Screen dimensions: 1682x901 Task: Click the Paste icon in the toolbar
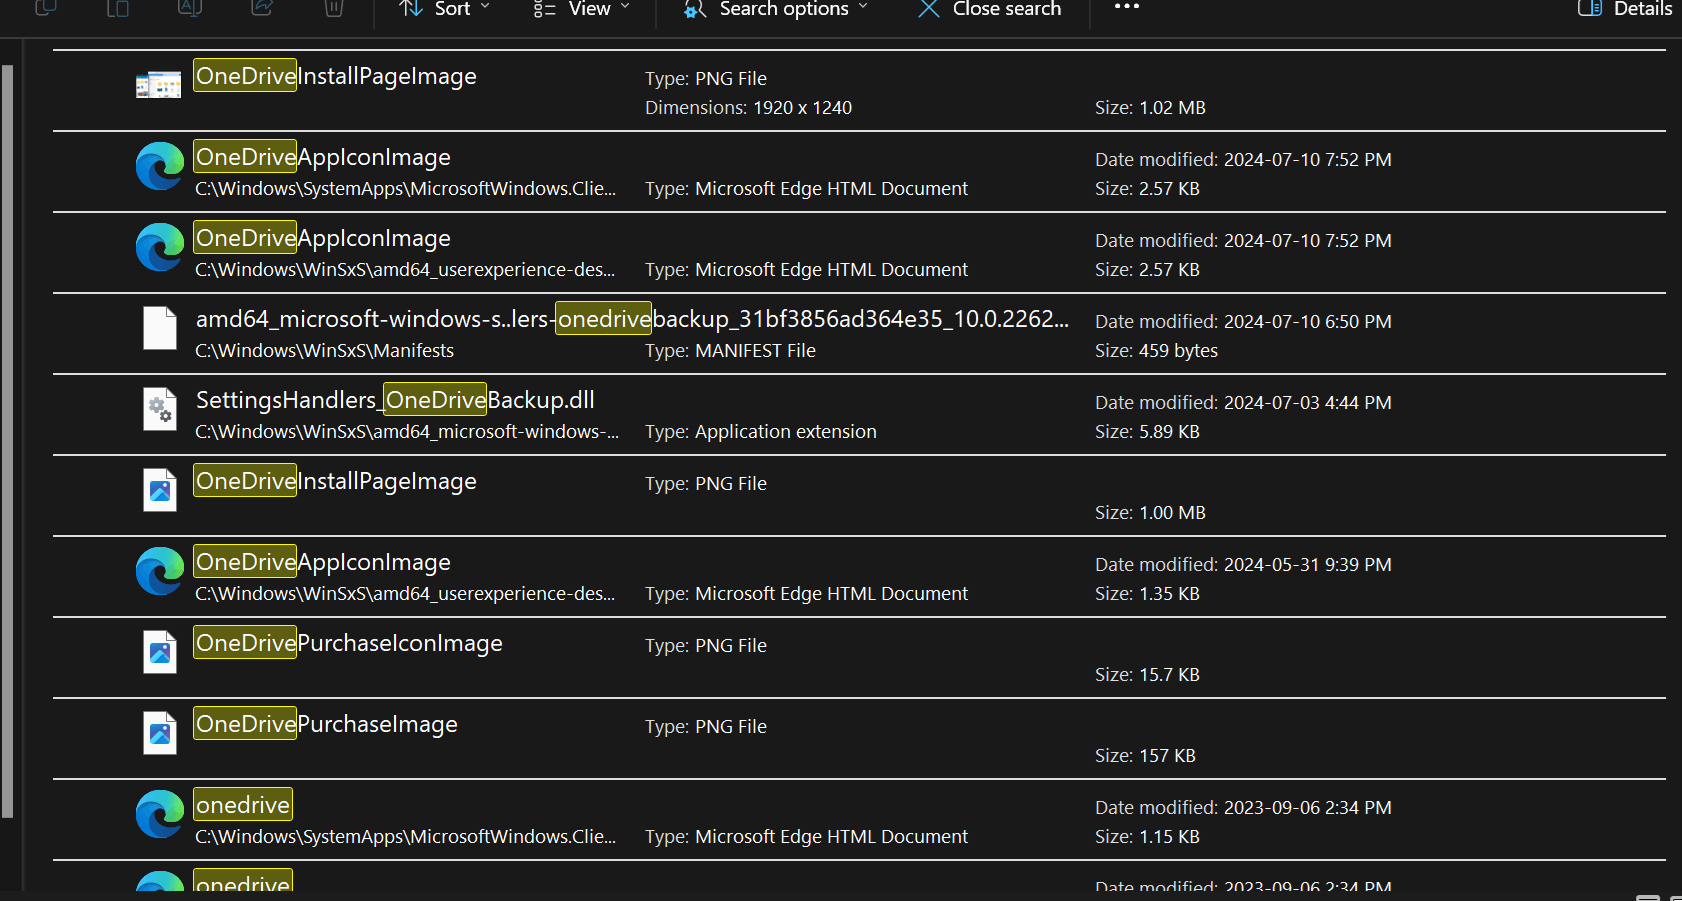(118, 7)
